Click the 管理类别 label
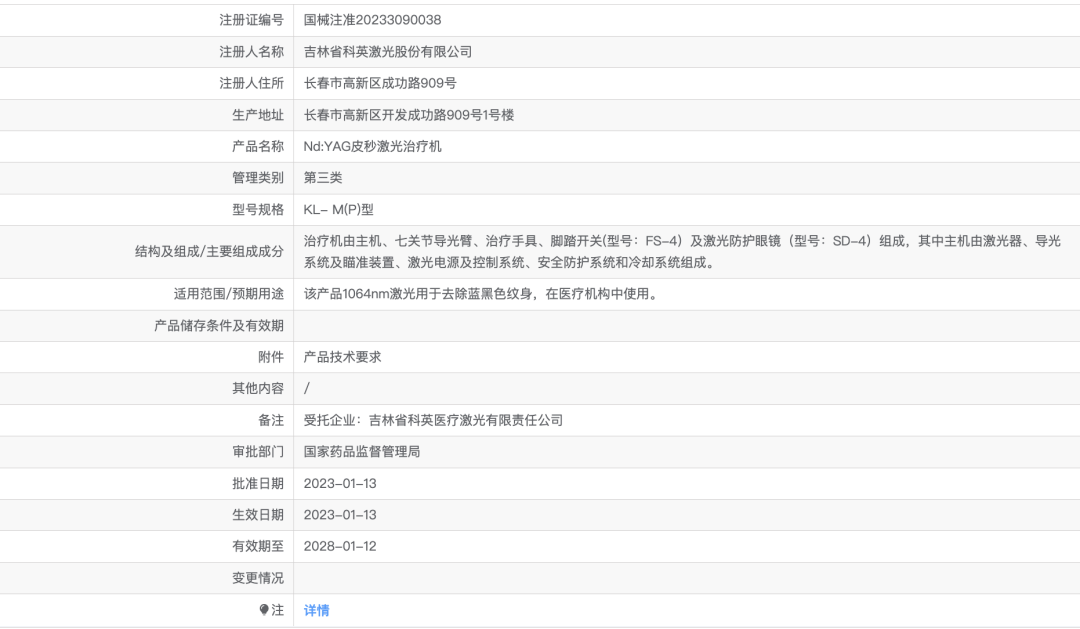 [258, 178]
